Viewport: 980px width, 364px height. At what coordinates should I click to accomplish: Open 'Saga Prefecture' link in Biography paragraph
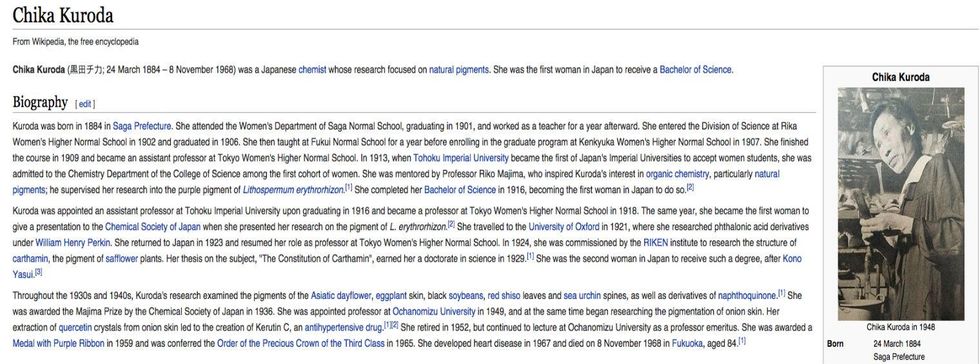point(142,126)
